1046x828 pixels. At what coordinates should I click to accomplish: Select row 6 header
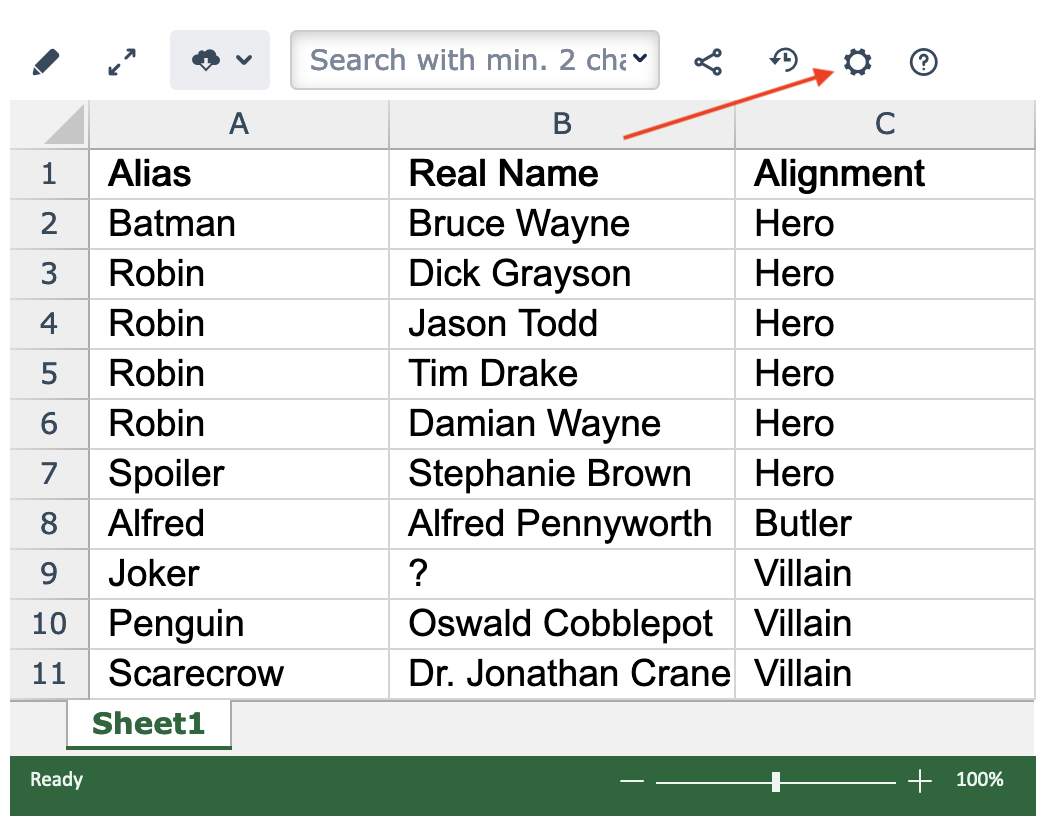pos(49,424)
